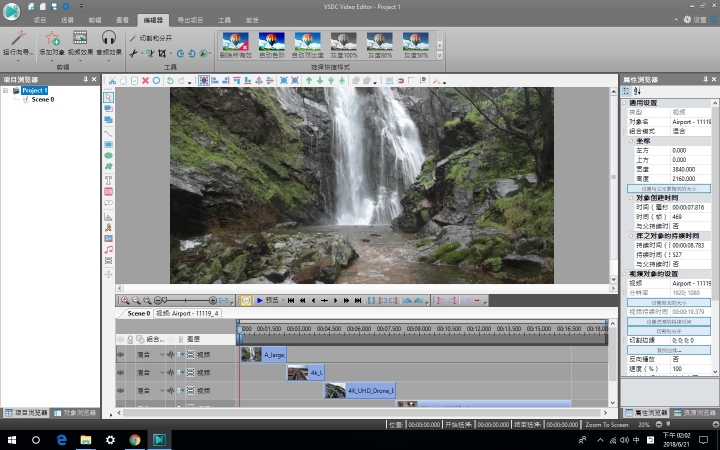This screenshot has width=720, height=450.
Task: Select the rectangle shape tool
Action: coord(108,145)
